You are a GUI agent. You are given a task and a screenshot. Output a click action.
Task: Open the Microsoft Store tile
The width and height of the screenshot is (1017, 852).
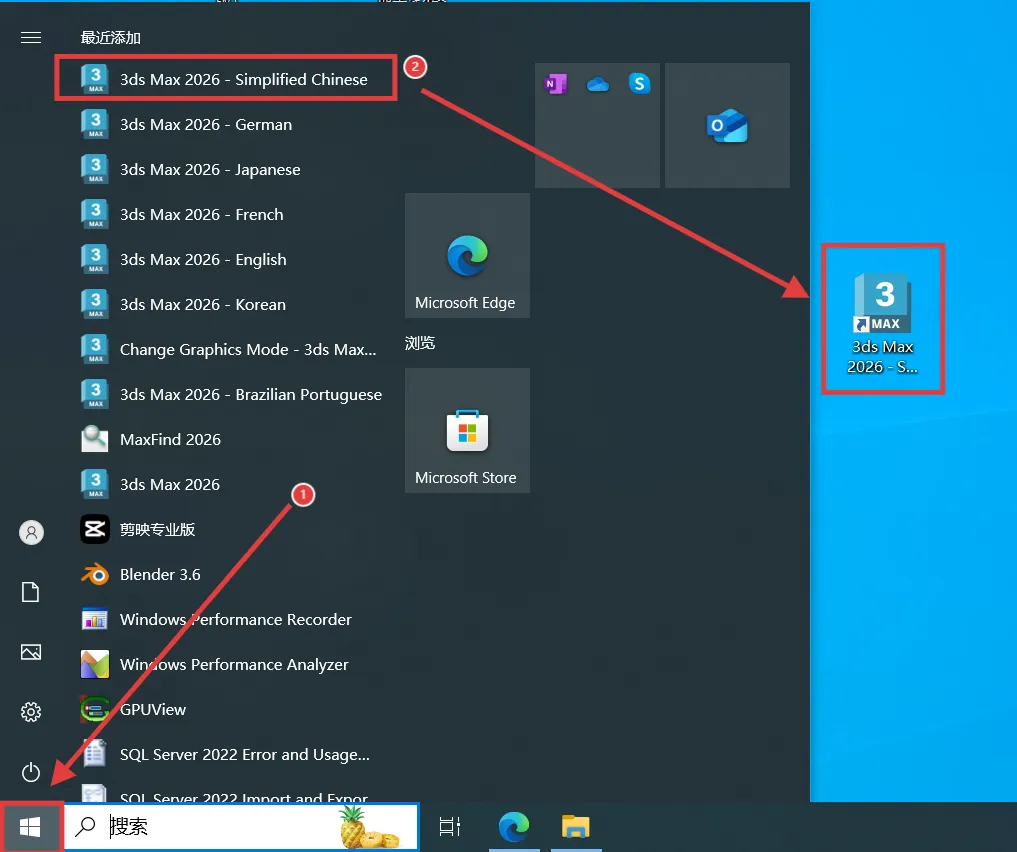(467, 431)
